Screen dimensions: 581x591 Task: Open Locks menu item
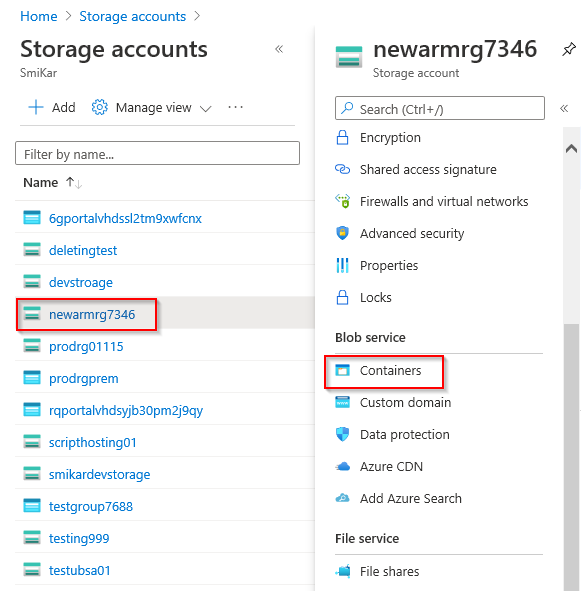click(x=376, y=298)
